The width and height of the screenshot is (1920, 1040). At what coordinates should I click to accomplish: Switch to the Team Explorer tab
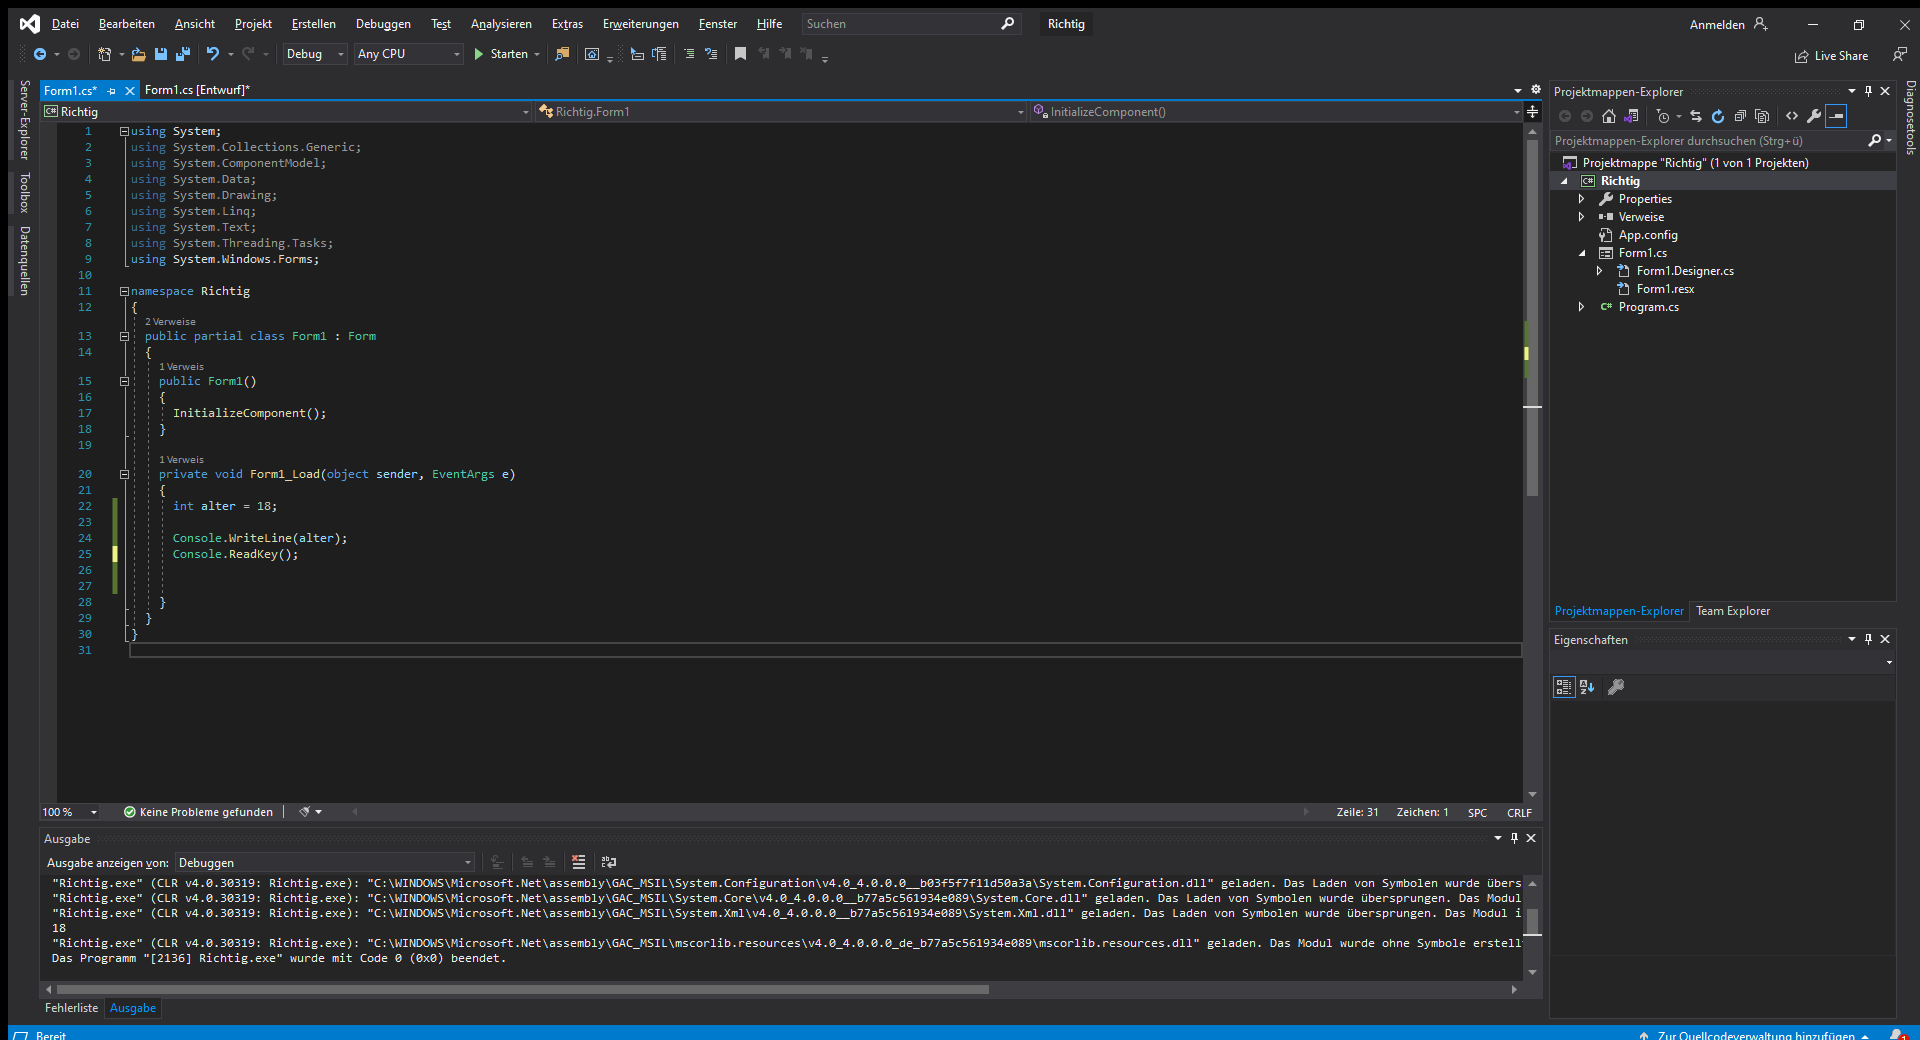click(x=1733, y=611)
